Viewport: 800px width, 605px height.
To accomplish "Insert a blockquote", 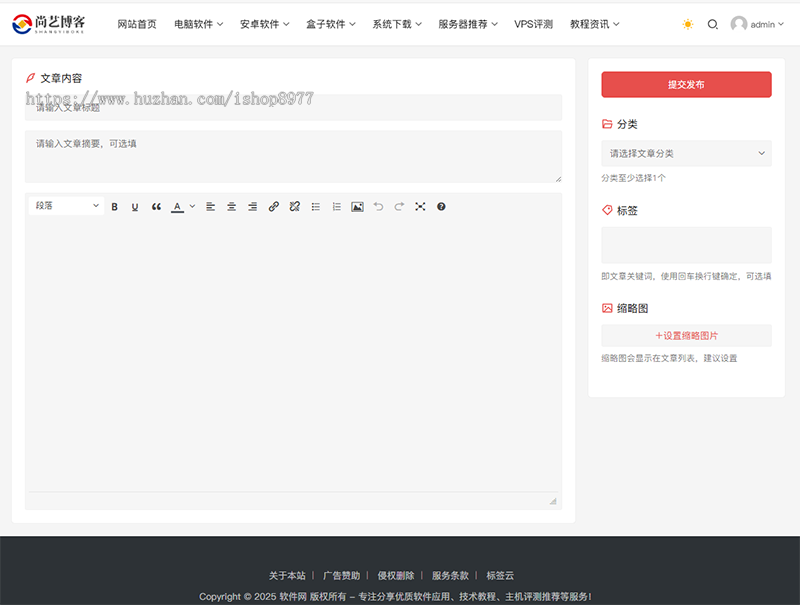I will pos(156,207).
